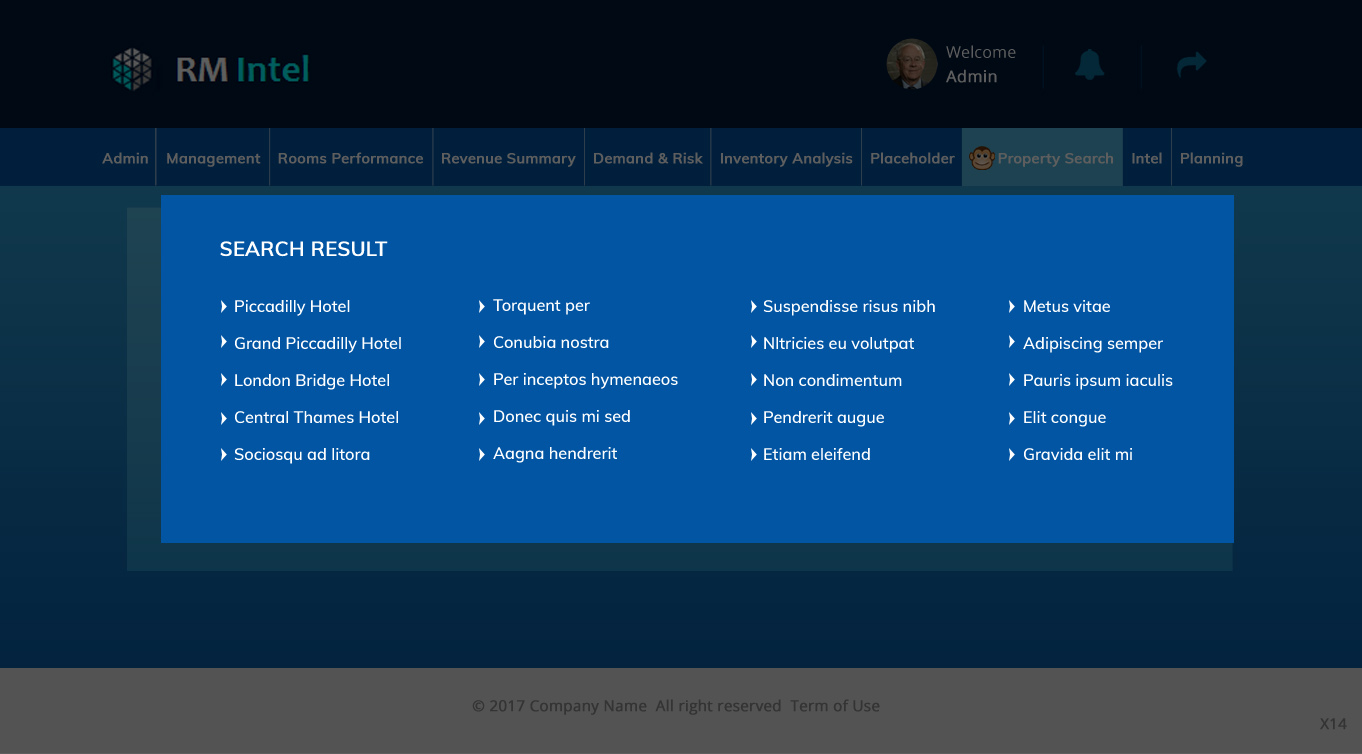The image size is (1362, 754).
Task: Expand the Piccadilly Hotel result chevron
Action: 223,306
